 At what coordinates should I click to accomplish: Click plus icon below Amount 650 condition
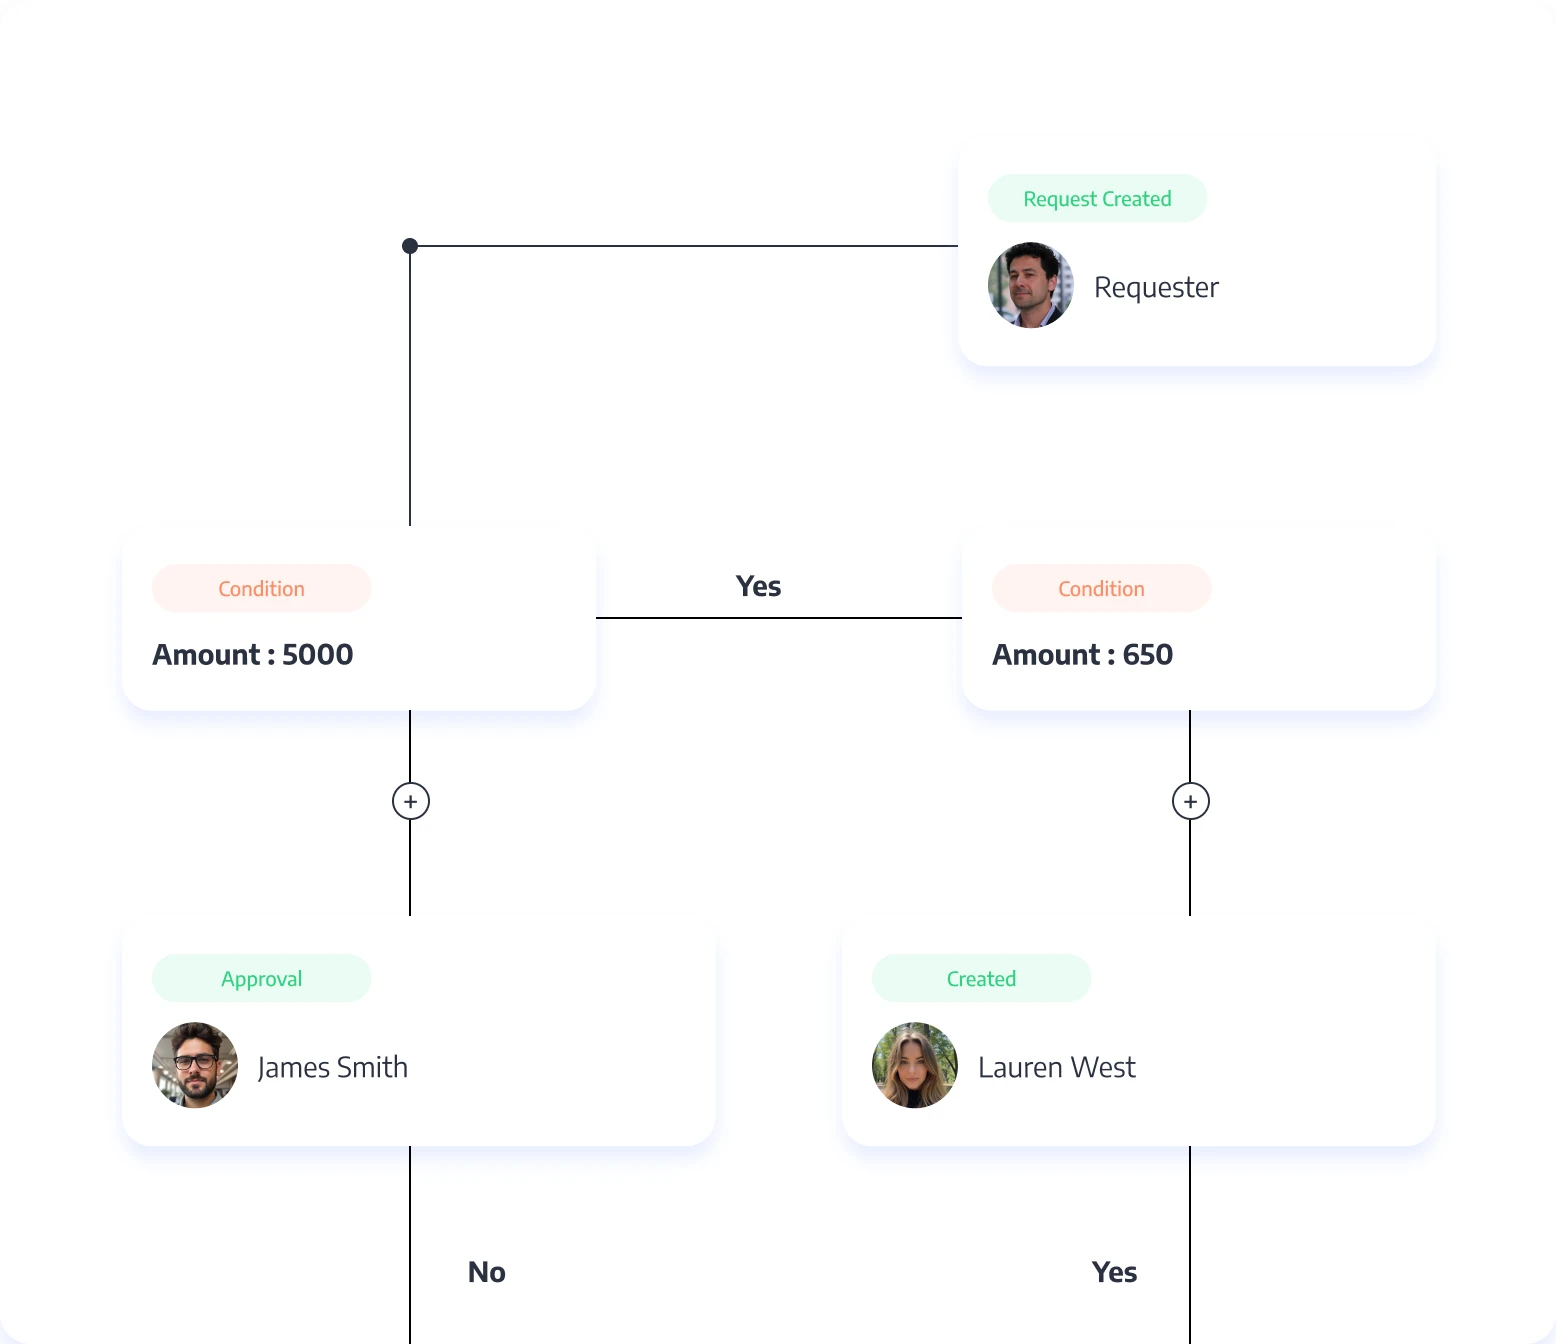[x=1190, y=801]
